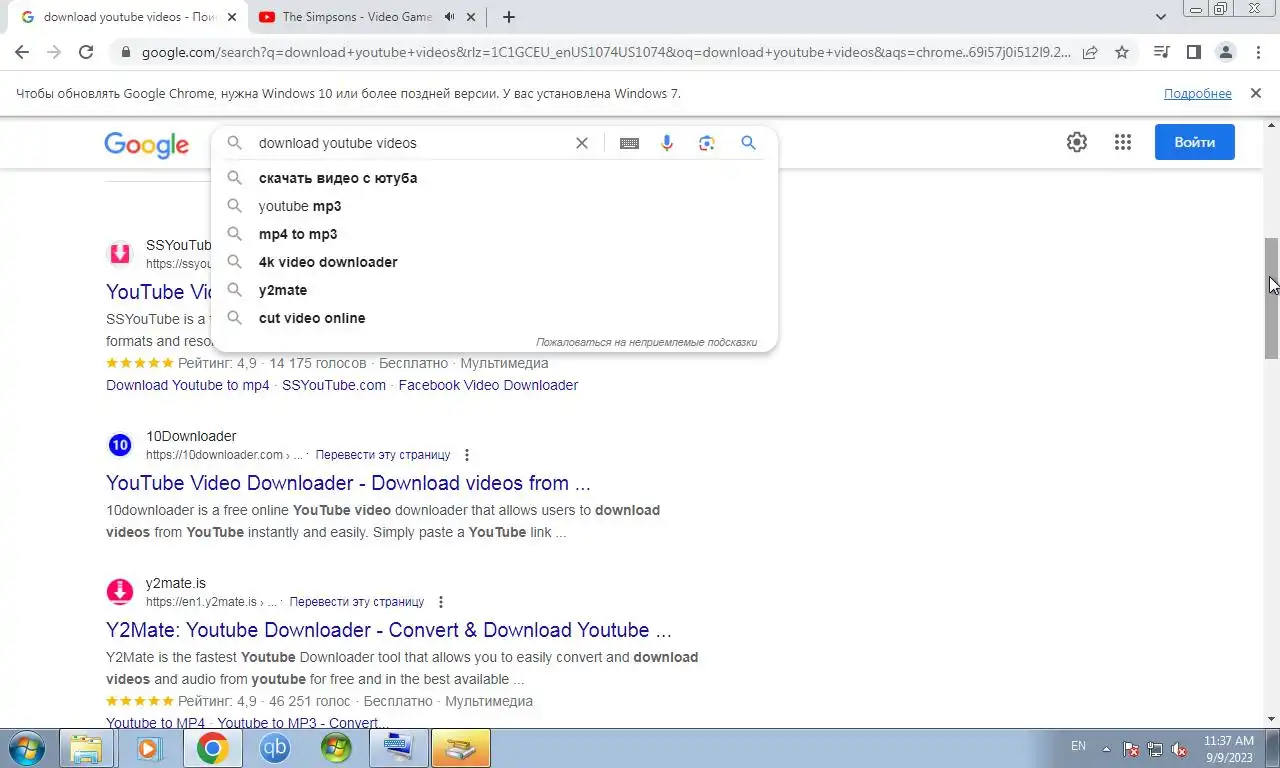This screenshot has height=768, width=1280.
Task: Clear the search box with the X icon
Action: click(581, 143)
